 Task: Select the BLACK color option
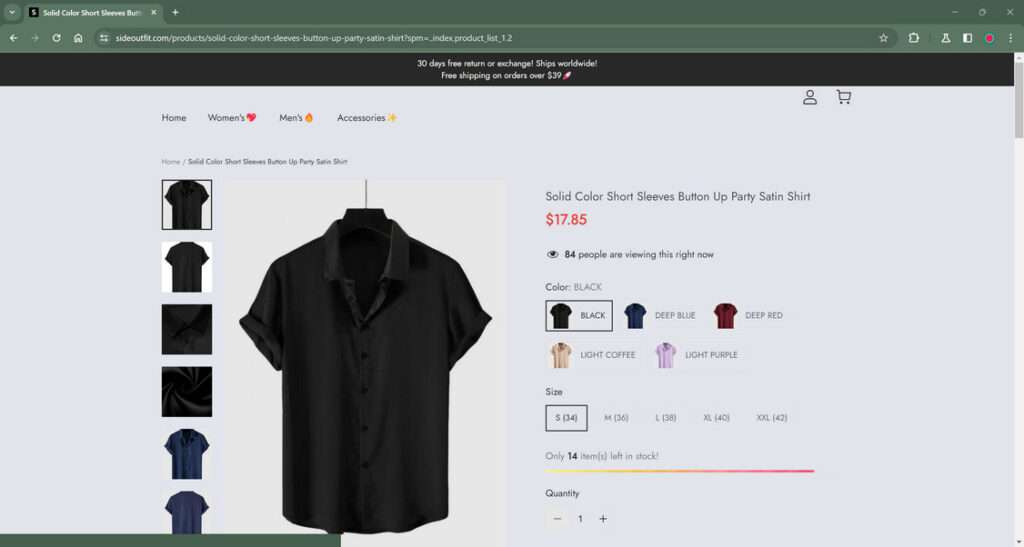click(x=579, y=315)
